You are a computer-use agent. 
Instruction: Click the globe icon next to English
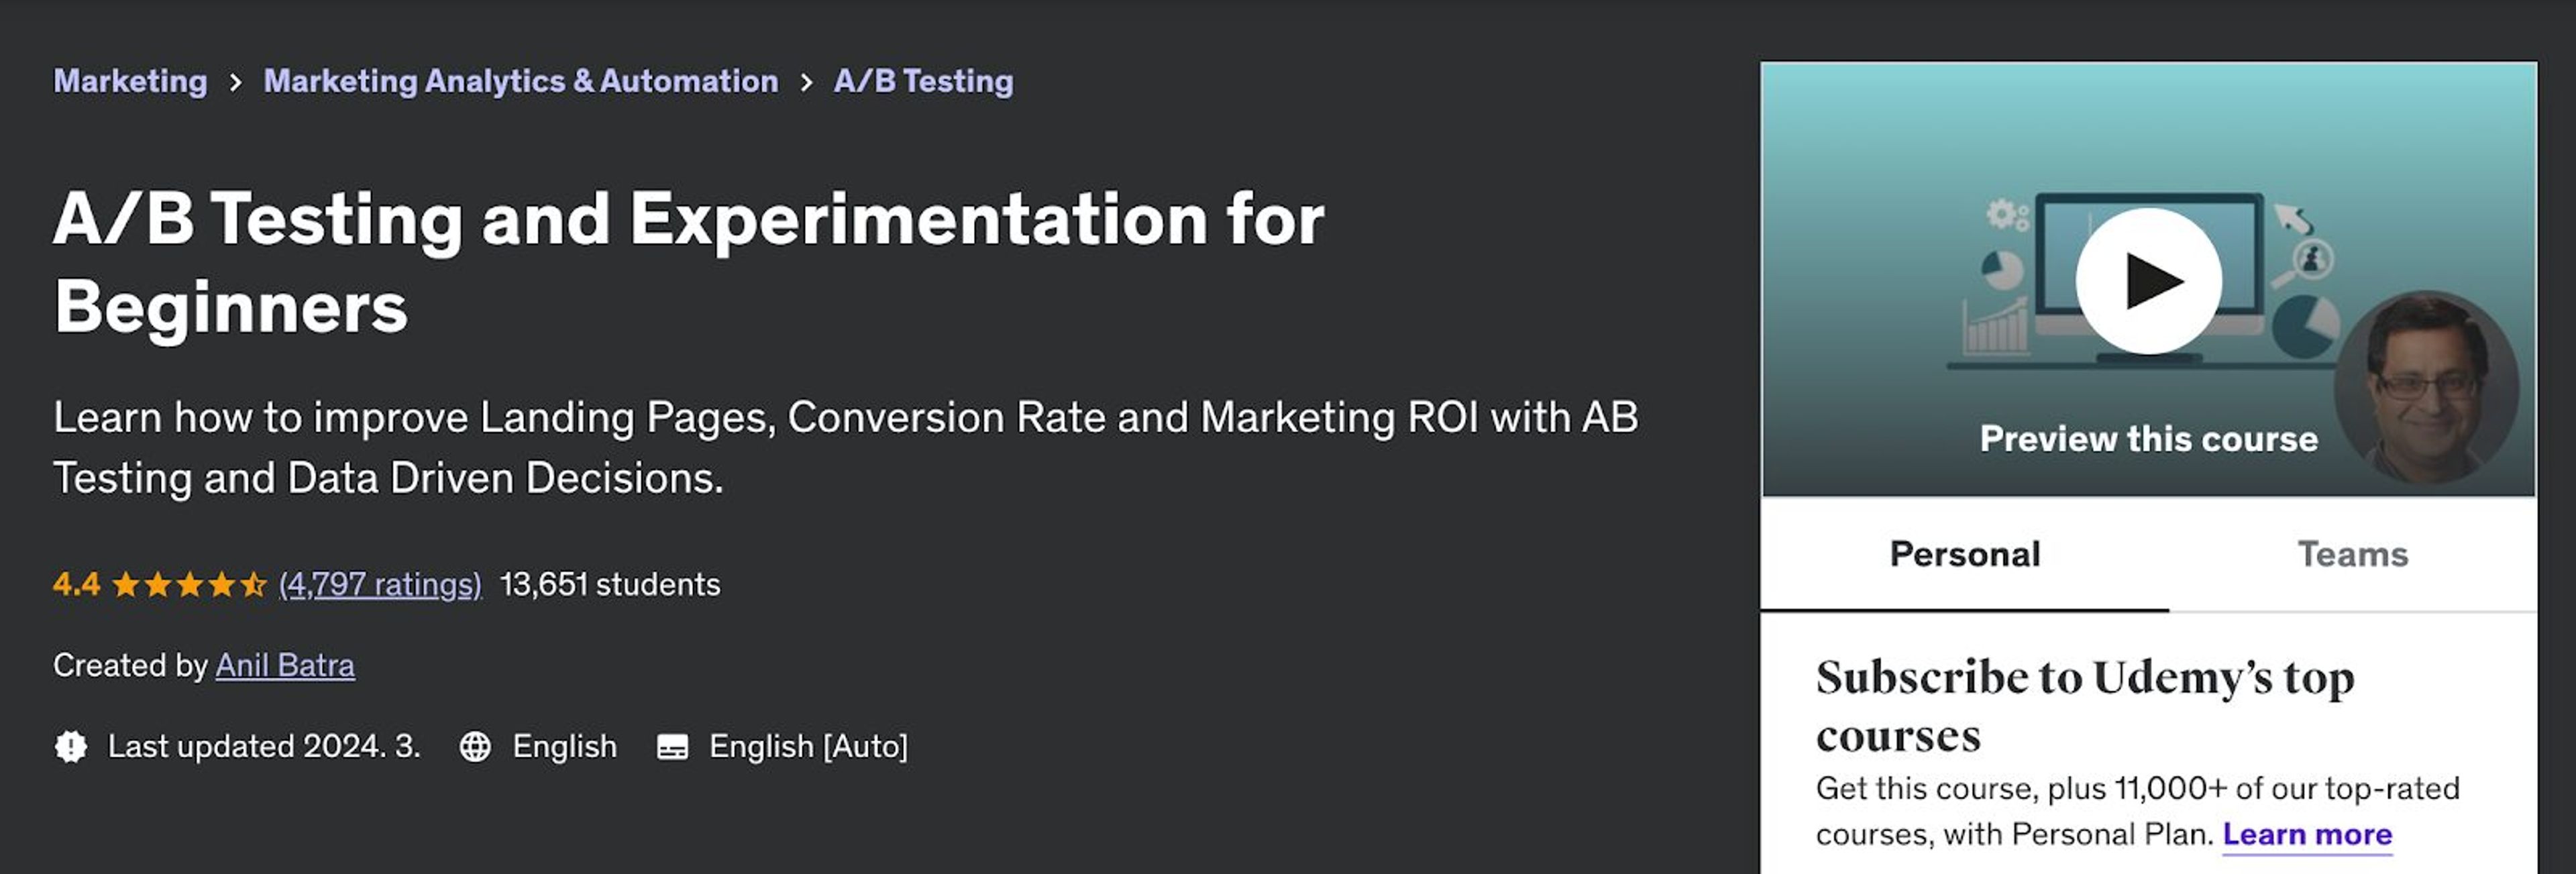click(x=477, y=746)
